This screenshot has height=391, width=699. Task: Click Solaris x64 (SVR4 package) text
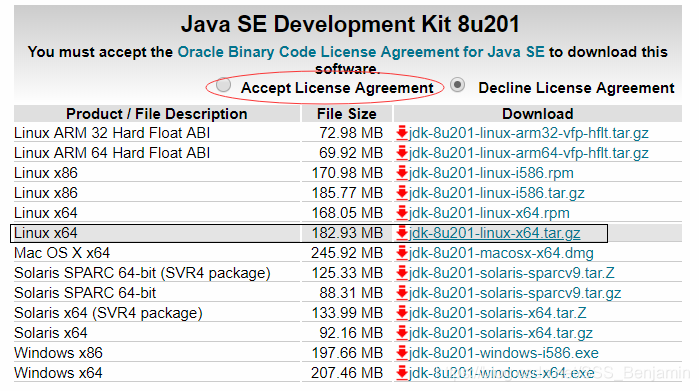coord(108,313)
